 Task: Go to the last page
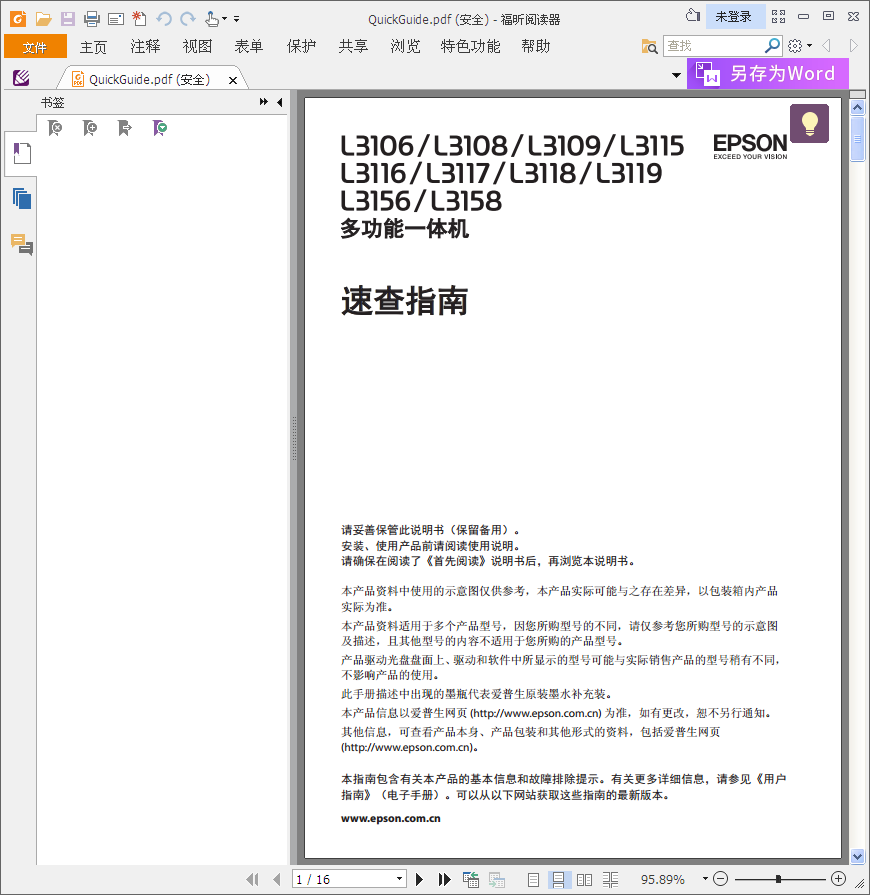[445, 880]
